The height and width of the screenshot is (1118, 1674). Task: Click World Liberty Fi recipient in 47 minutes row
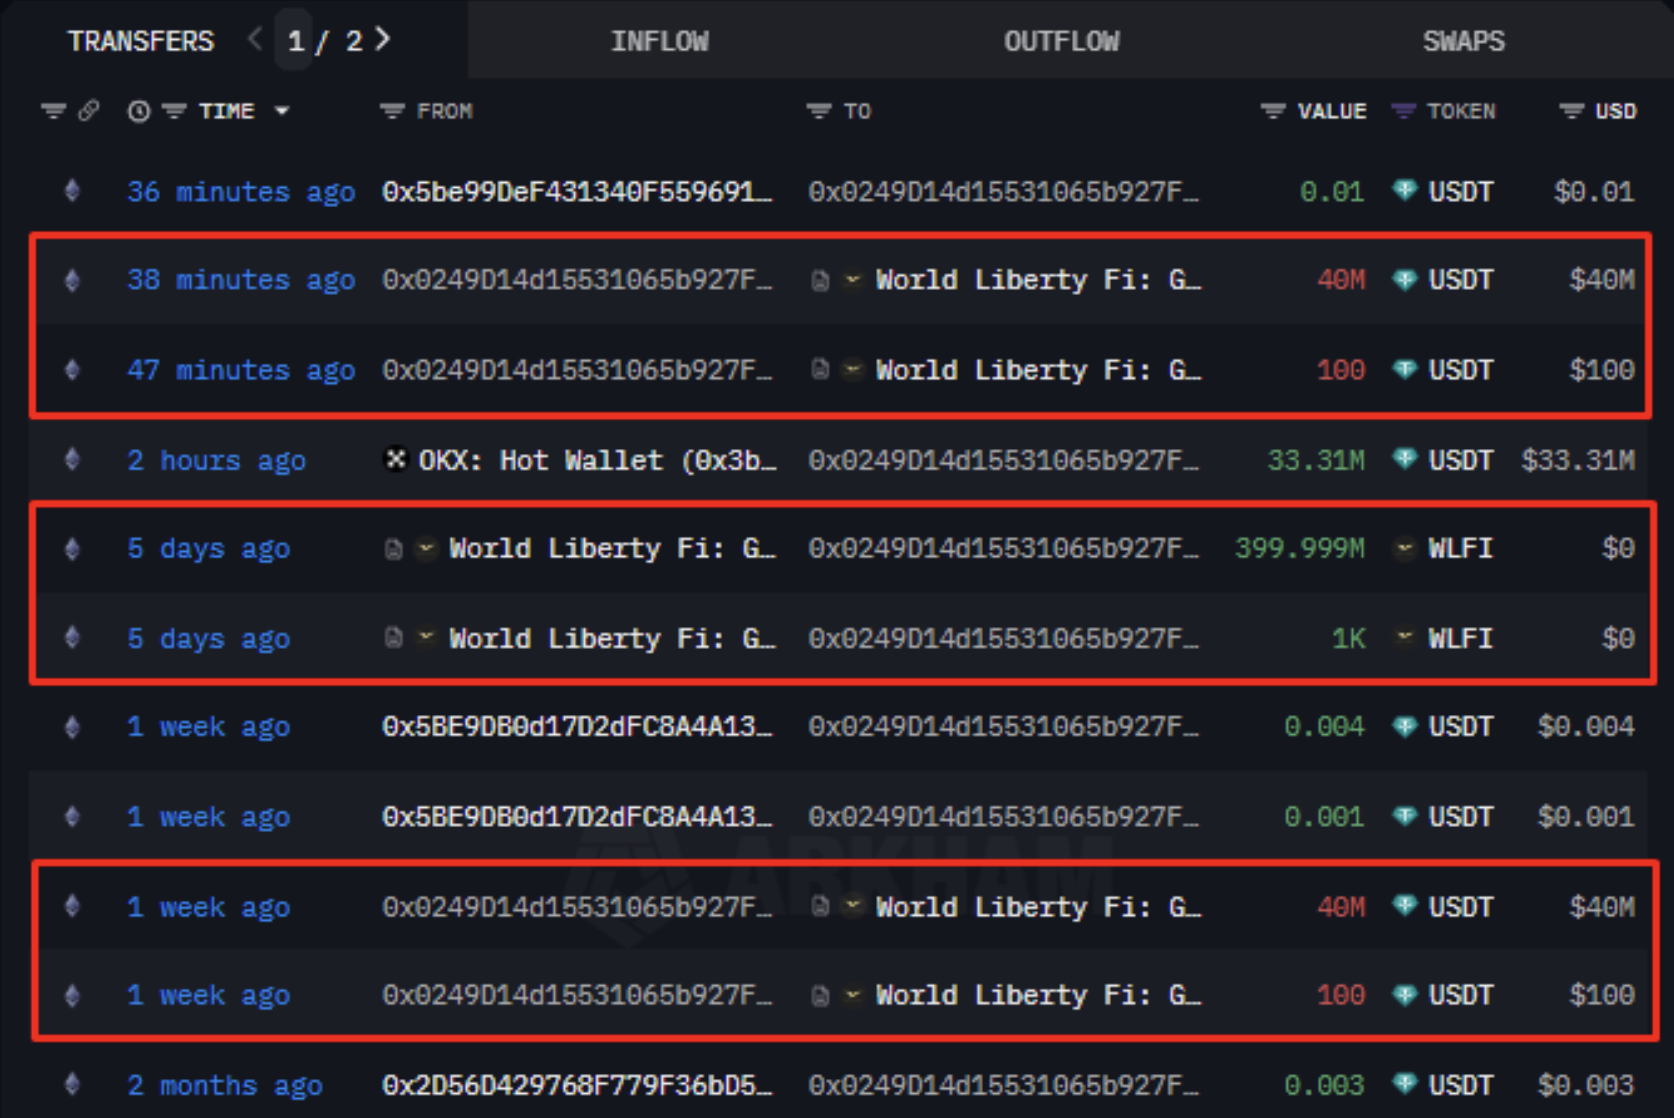[x=1038, y=370]
